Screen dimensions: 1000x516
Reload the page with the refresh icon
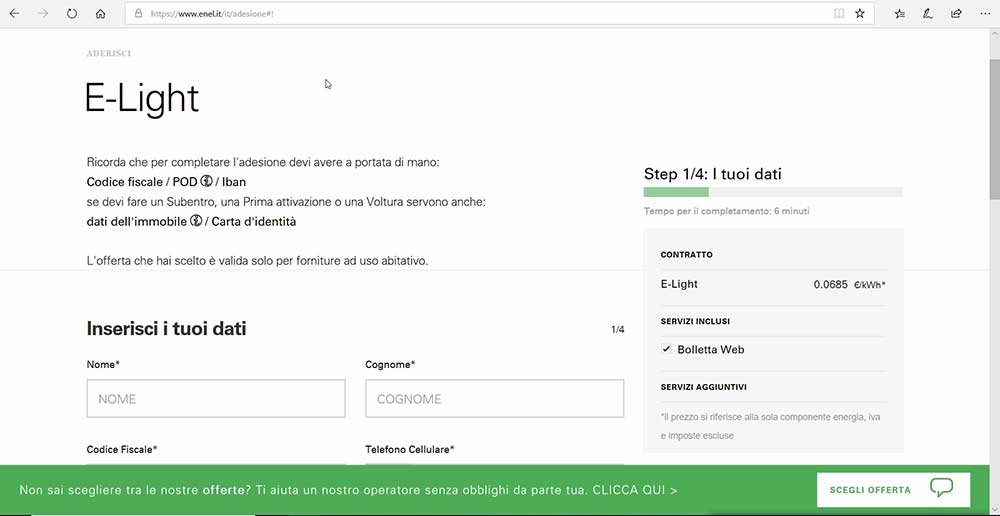(71, 13)
